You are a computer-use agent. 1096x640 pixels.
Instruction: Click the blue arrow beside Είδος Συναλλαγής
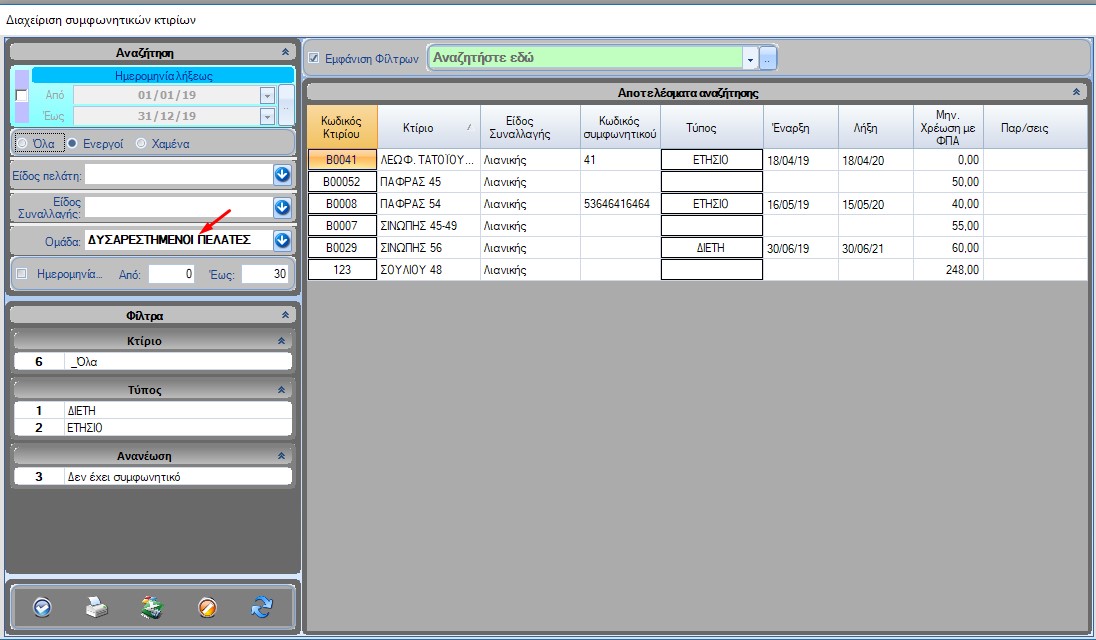(x=282, y=208)
